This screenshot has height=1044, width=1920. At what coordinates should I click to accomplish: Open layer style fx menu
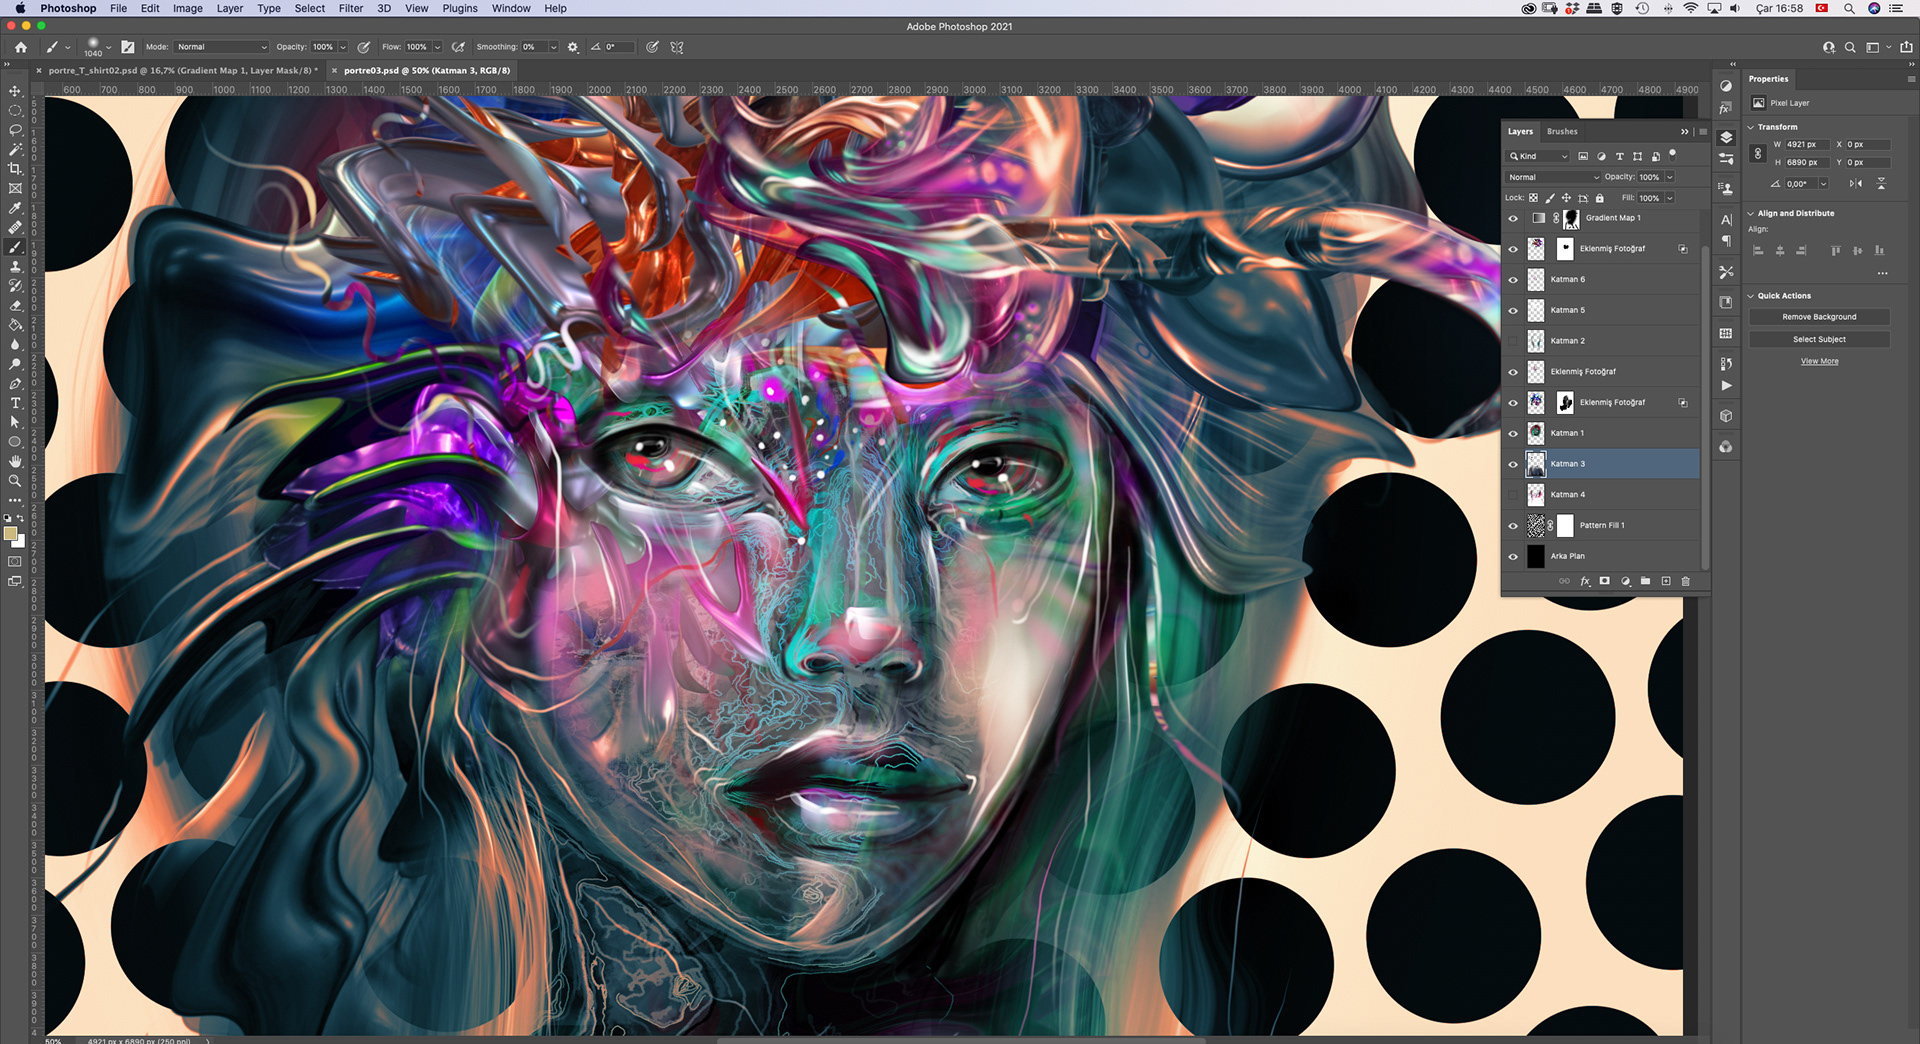coord(1585,581)
